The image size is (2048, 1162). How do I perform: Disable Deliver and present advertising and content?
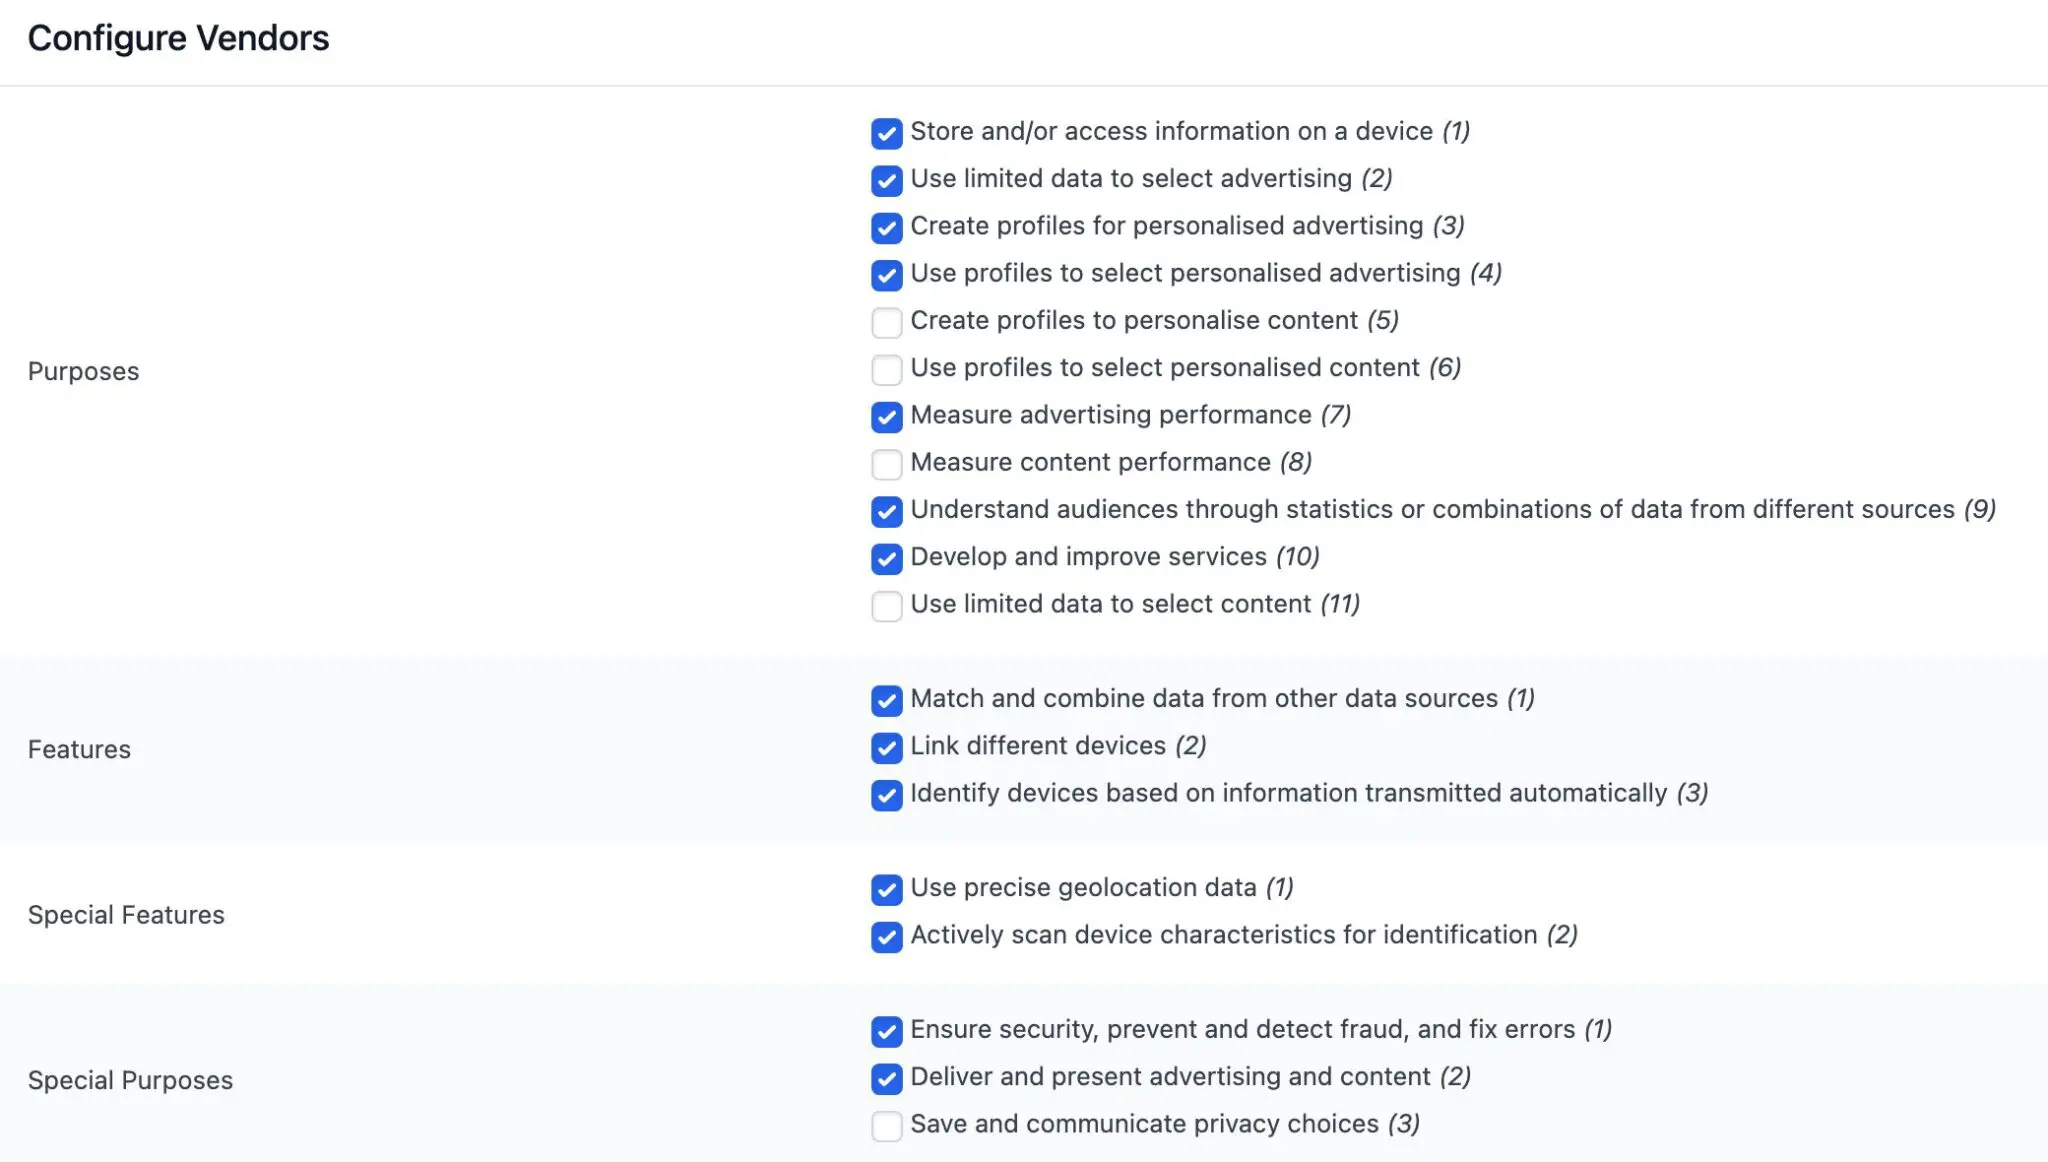tap(886, 1078)
